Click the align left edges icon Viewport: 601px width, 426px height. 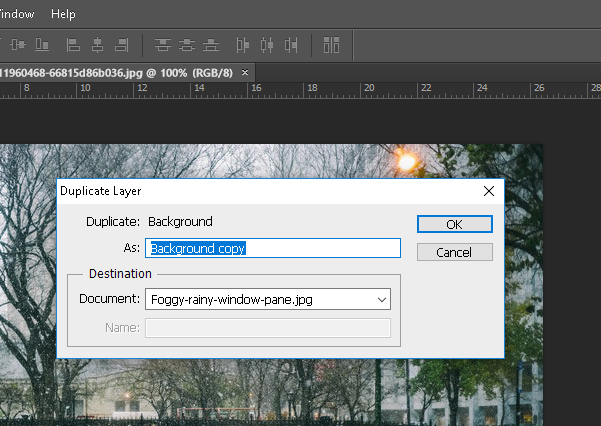point(73,45)
